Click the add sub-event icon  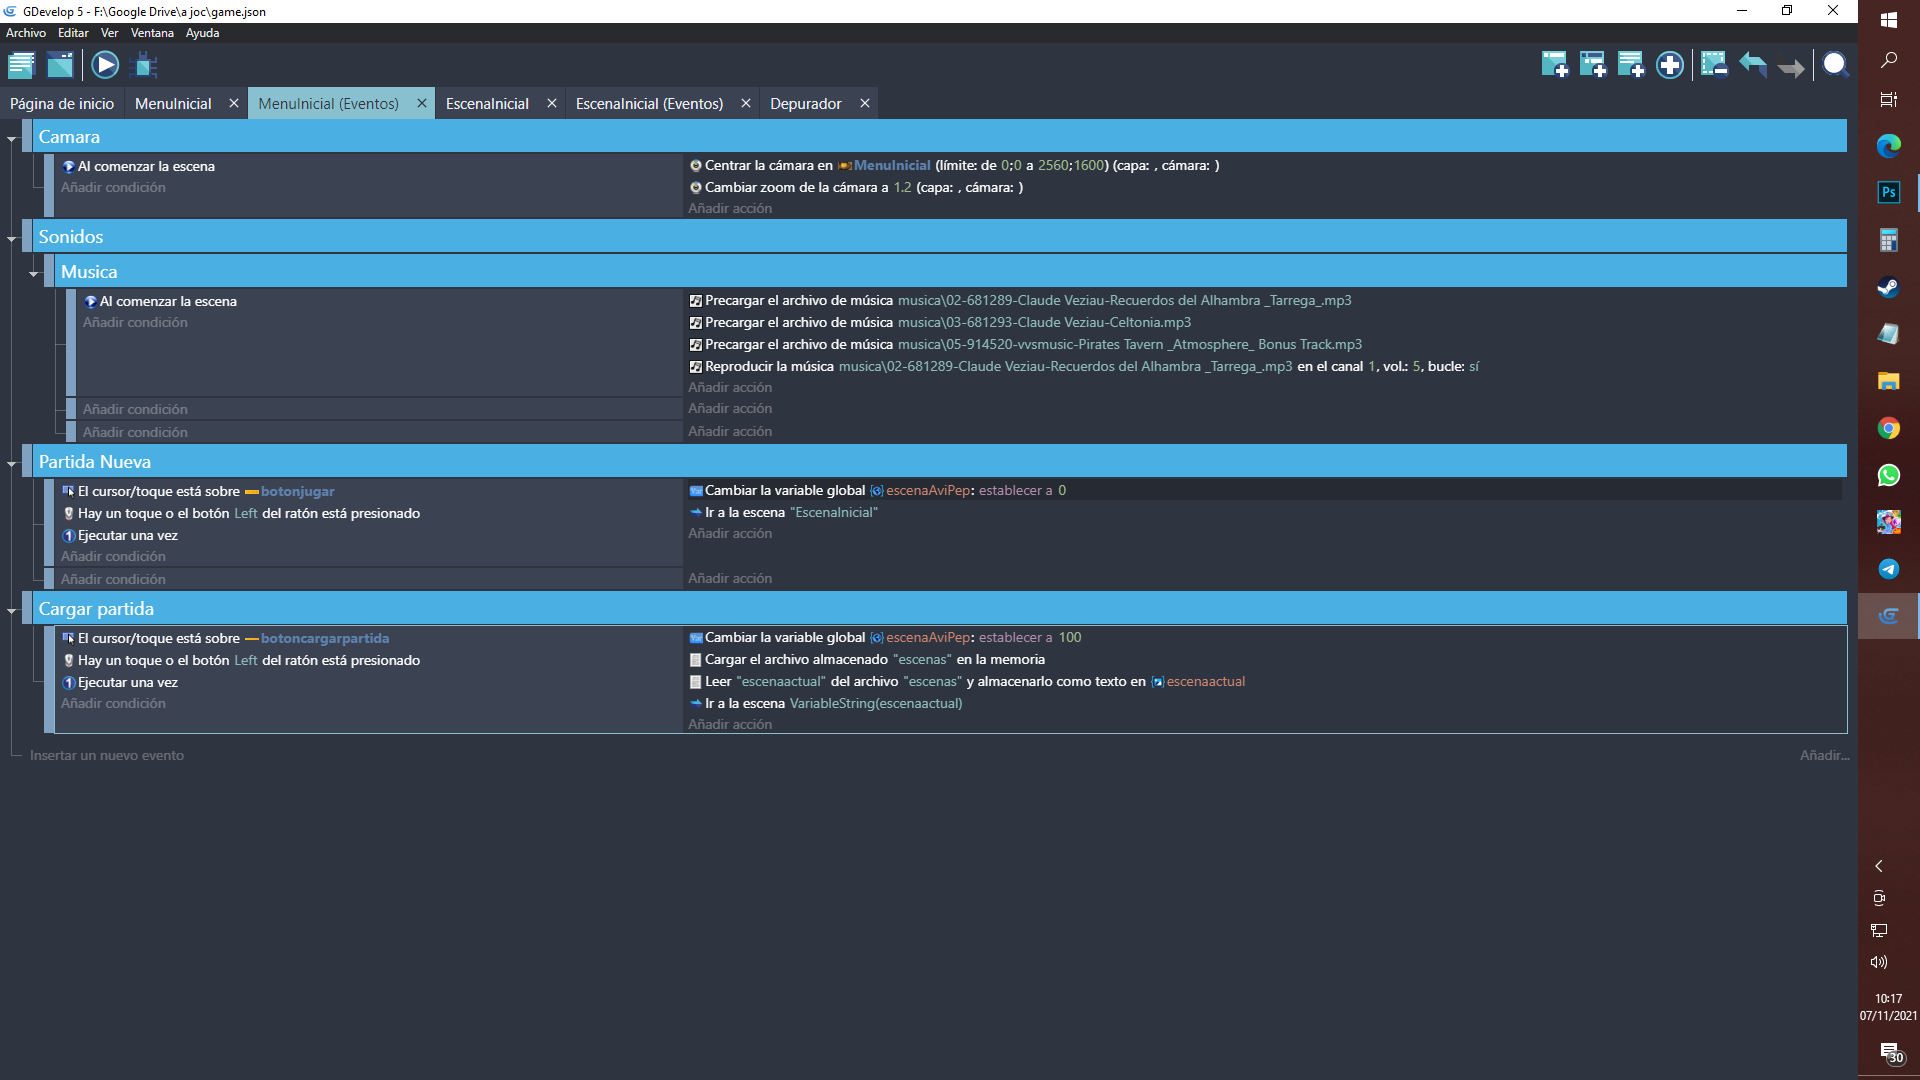[1592, 66]
